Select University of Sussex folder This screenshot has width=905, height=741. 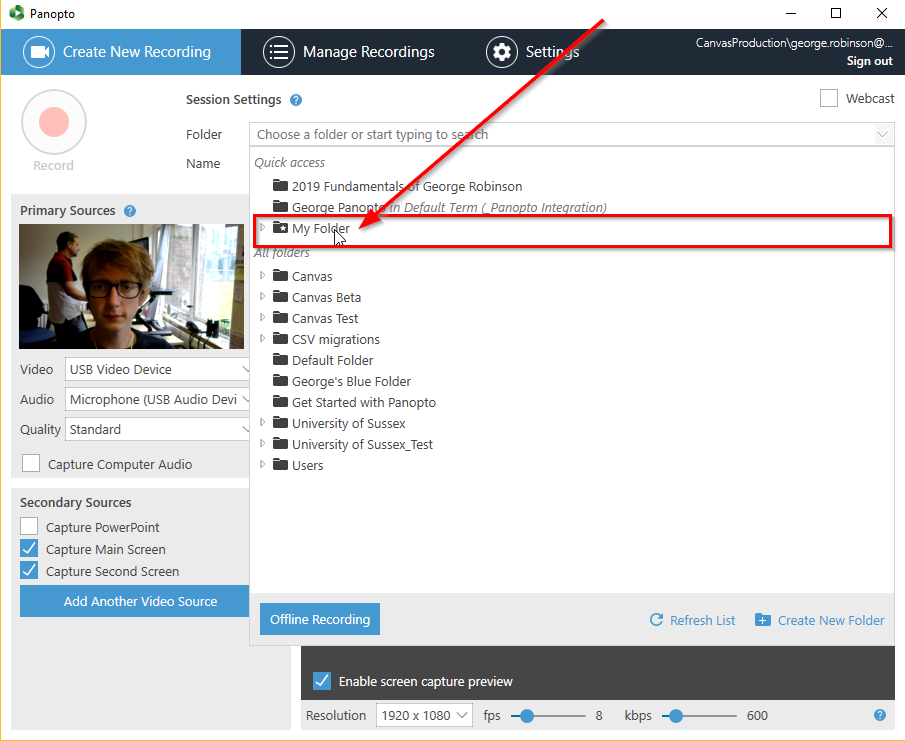coord(349,424)
